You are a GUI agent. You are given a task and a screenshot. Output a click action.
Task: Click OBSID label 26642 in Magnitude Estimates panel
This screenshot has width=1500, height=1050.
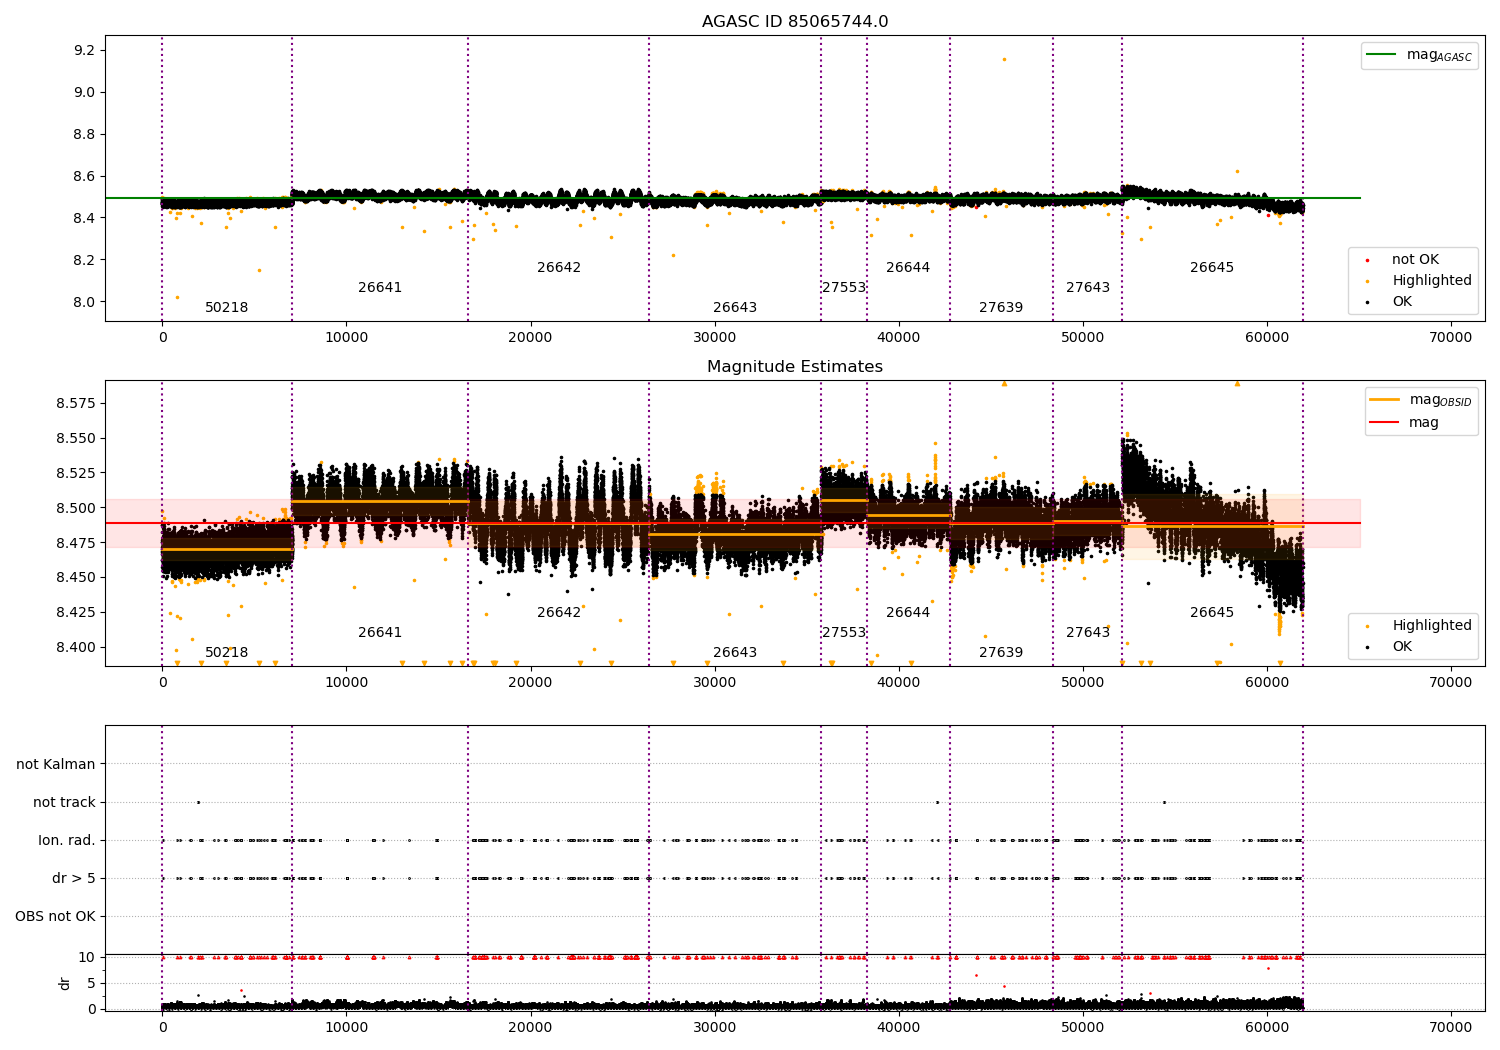[559, 613]
